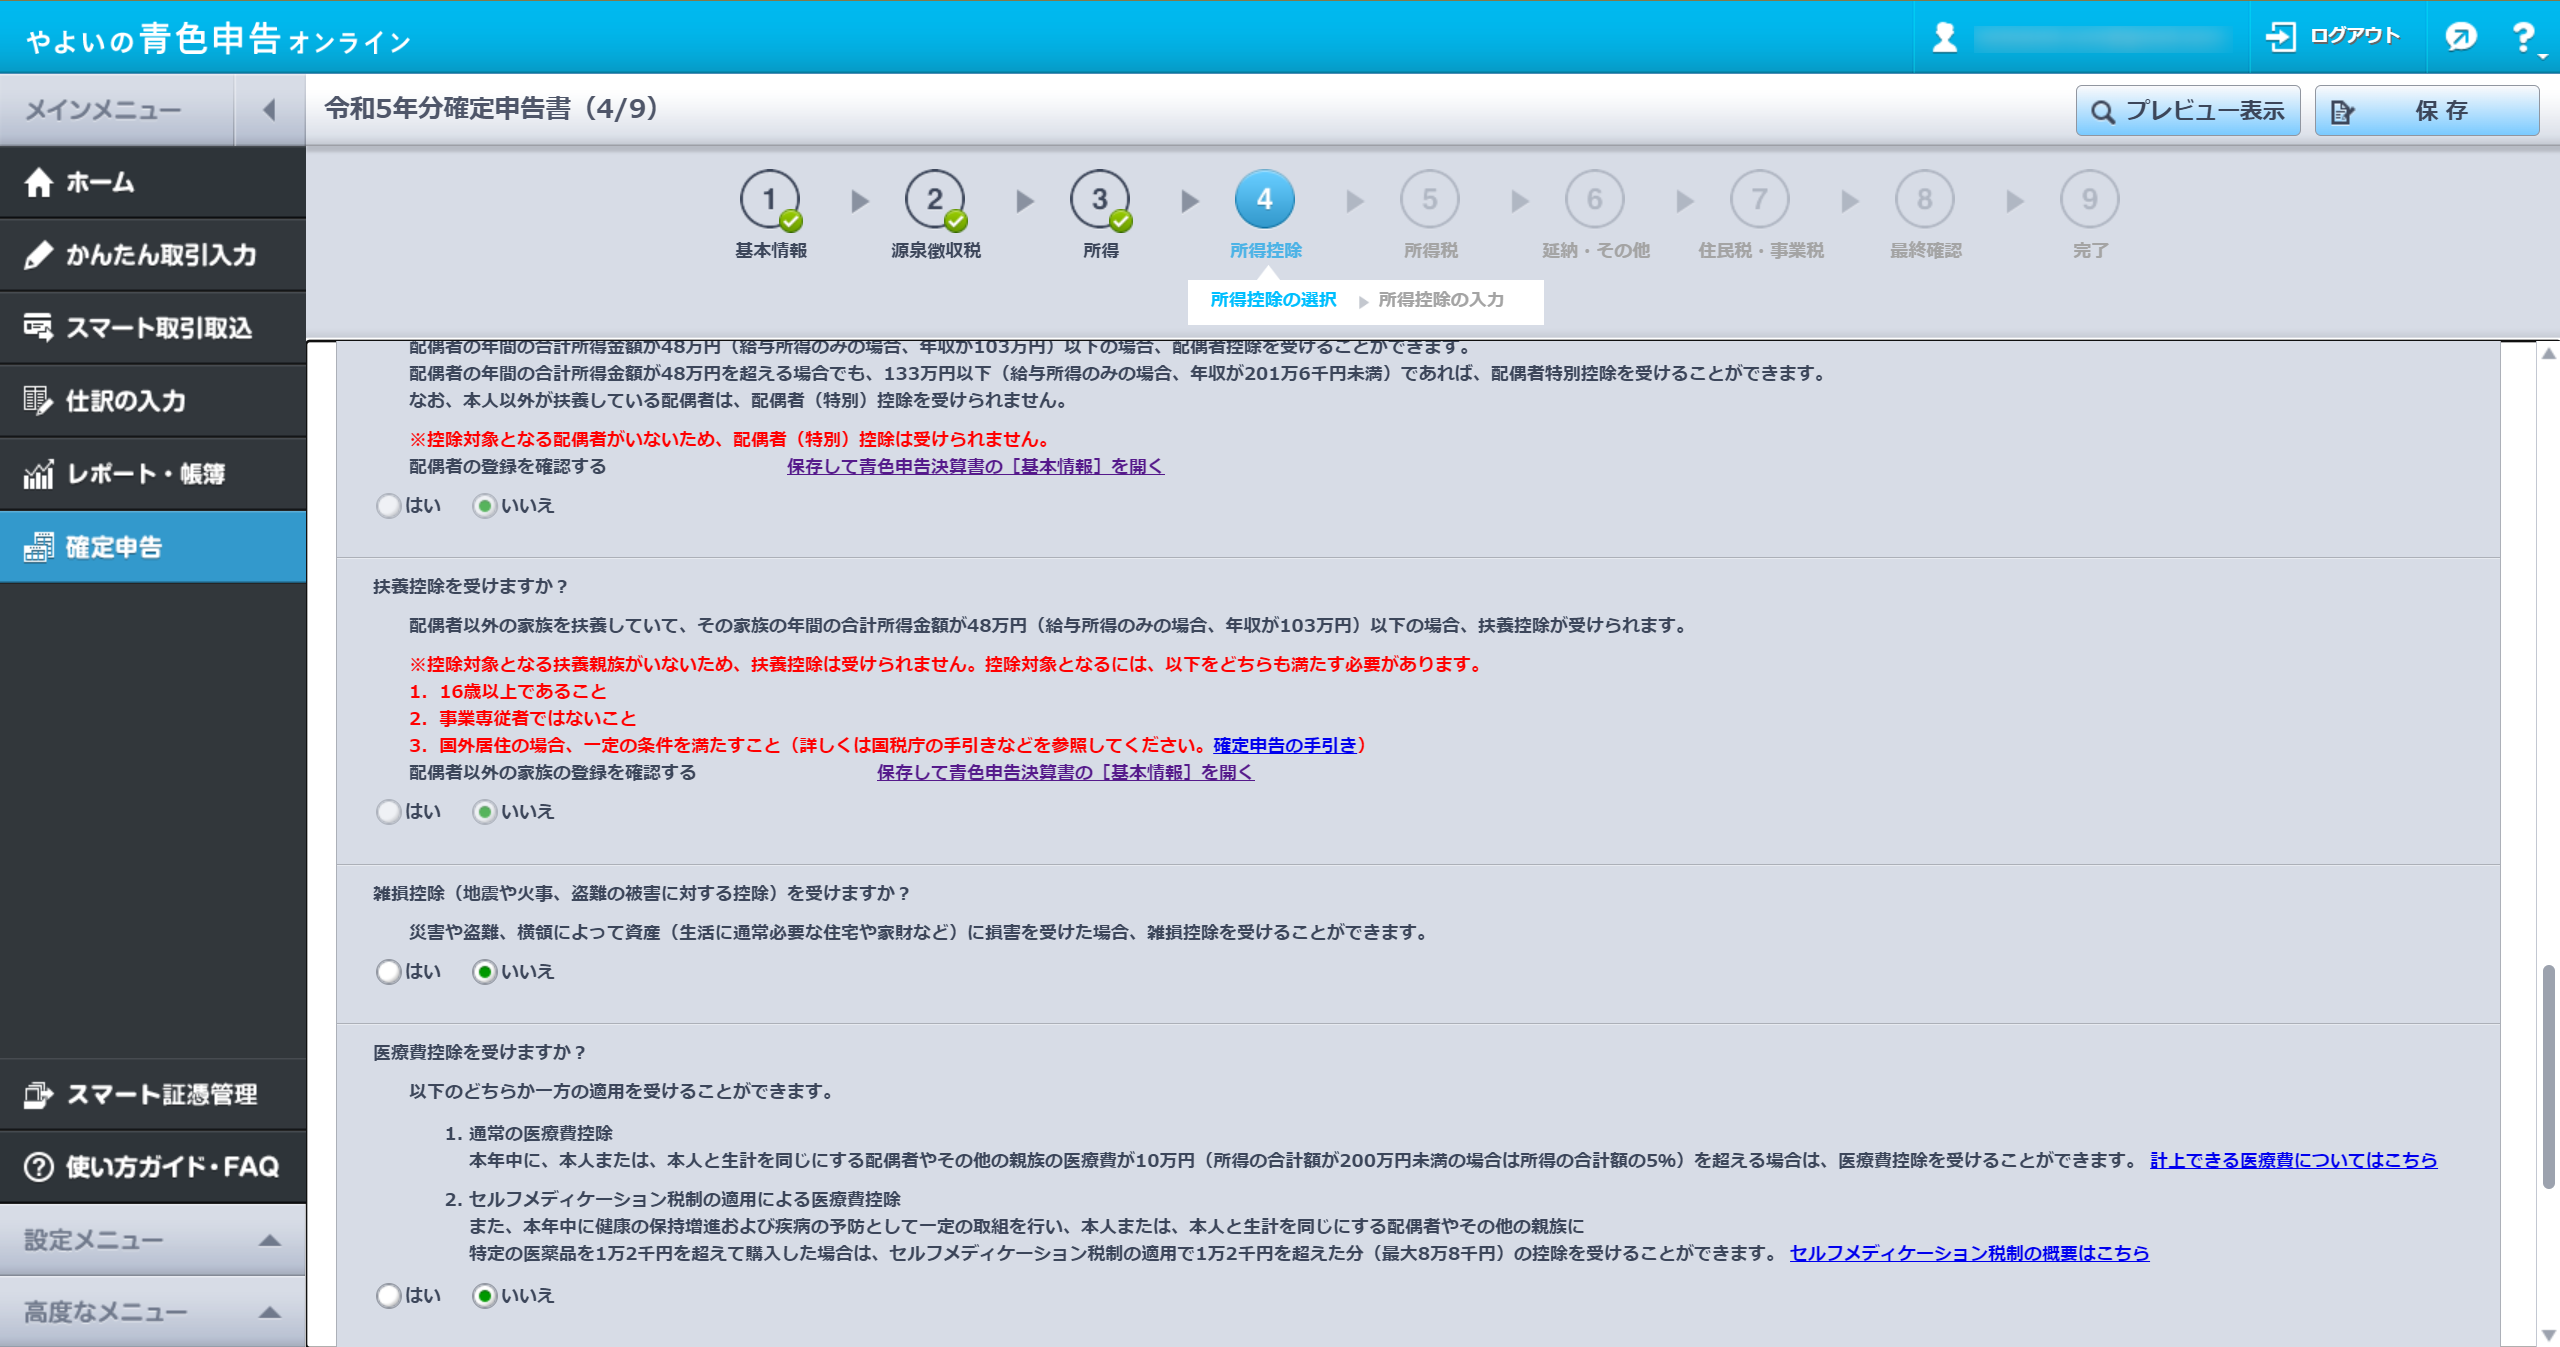This screenshot has width=2560, height=1347.
Task: Click the help question mark icon
Action: click(2523, 38)
